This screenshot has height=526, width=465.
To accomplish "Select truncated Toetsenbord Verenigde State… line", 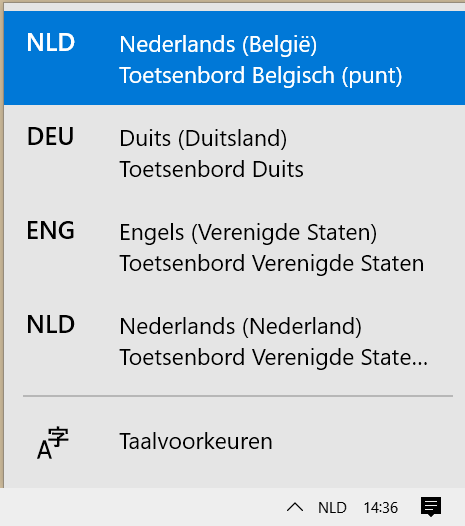I will (274, 357).
